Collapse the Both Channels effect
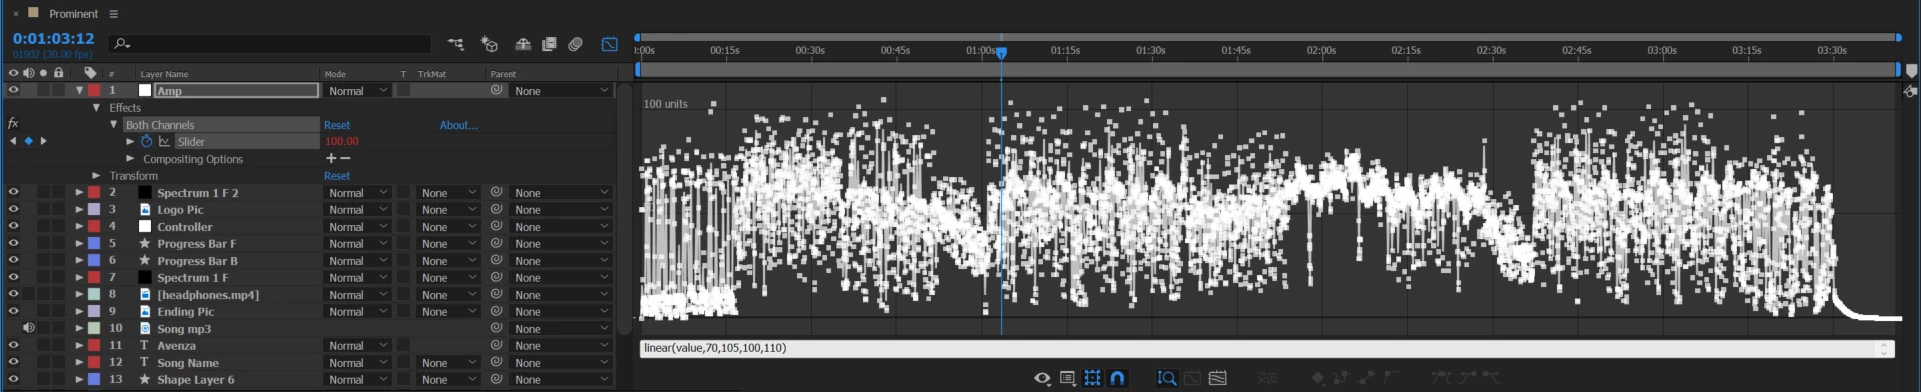Viewport: 1921px width, 392px height. coord(114,125)
